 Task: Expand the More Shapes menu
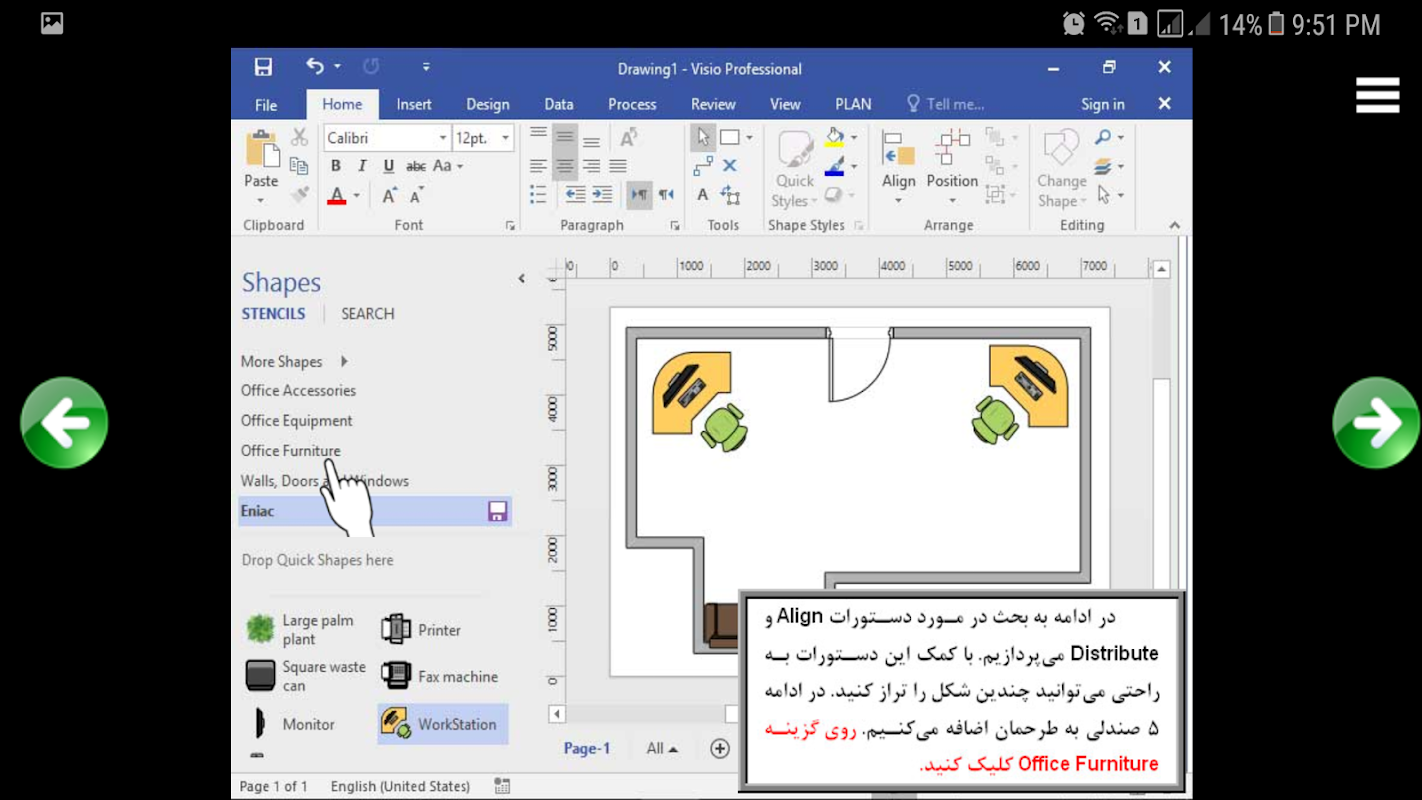295,361
